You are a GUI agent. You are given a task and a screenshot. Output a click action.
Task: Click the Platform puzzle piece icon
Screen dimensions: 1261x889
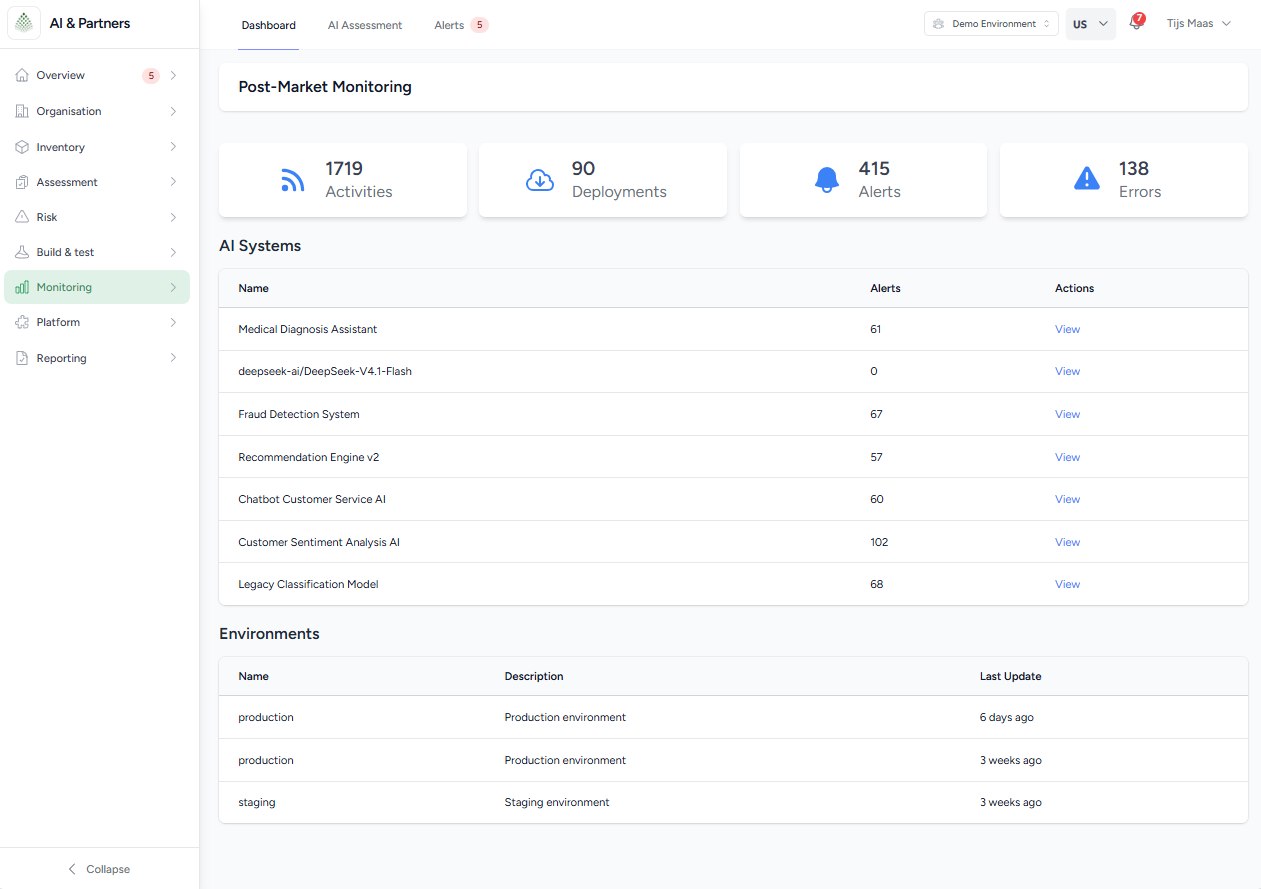[x=22, y=322]
